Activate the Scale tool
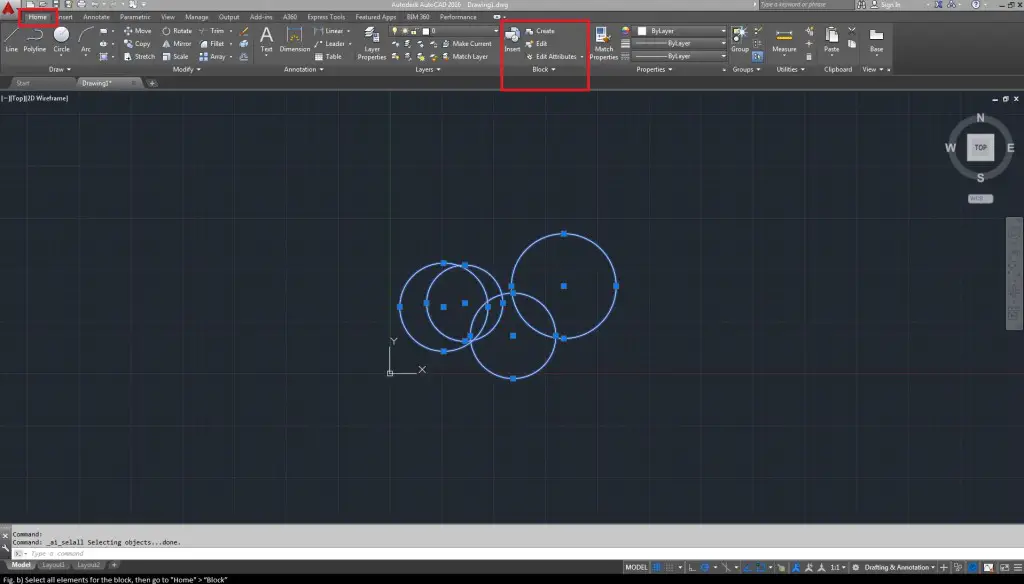This screenshot has height=584, width=1024. click(x=175, y=57)
